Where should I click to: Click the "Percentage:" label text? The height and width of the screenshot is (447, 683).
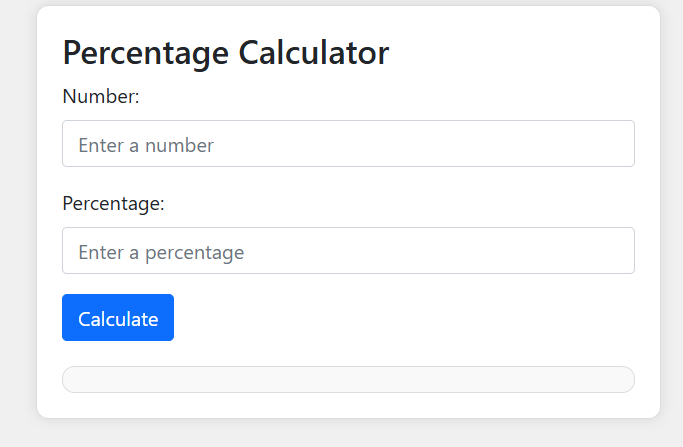pos(113,204)
